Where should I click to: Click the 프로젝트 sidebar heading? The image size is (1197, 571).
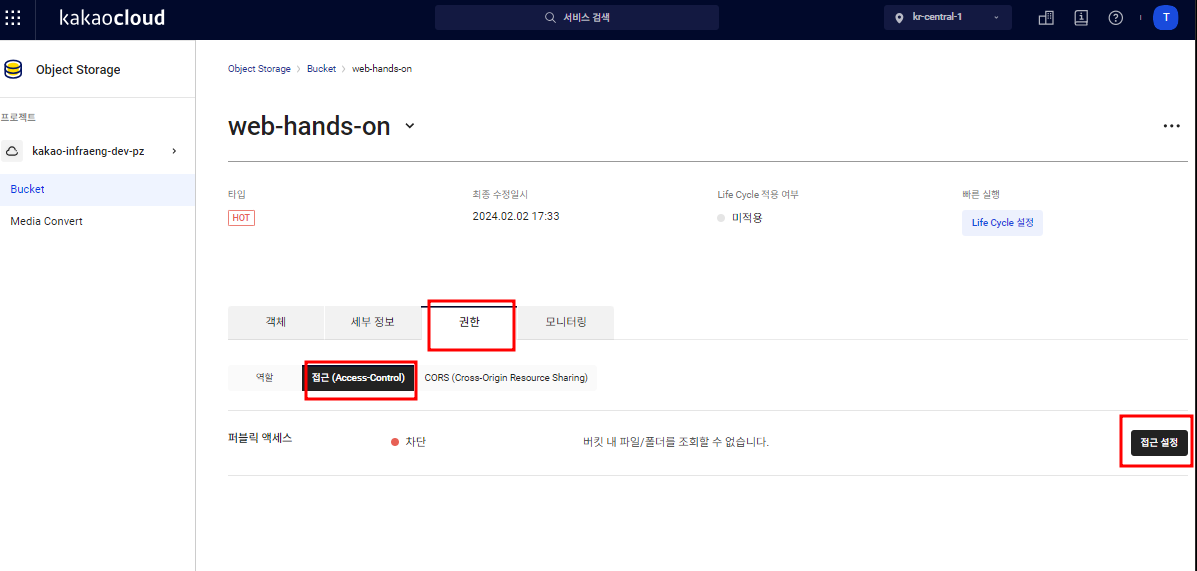18,118
